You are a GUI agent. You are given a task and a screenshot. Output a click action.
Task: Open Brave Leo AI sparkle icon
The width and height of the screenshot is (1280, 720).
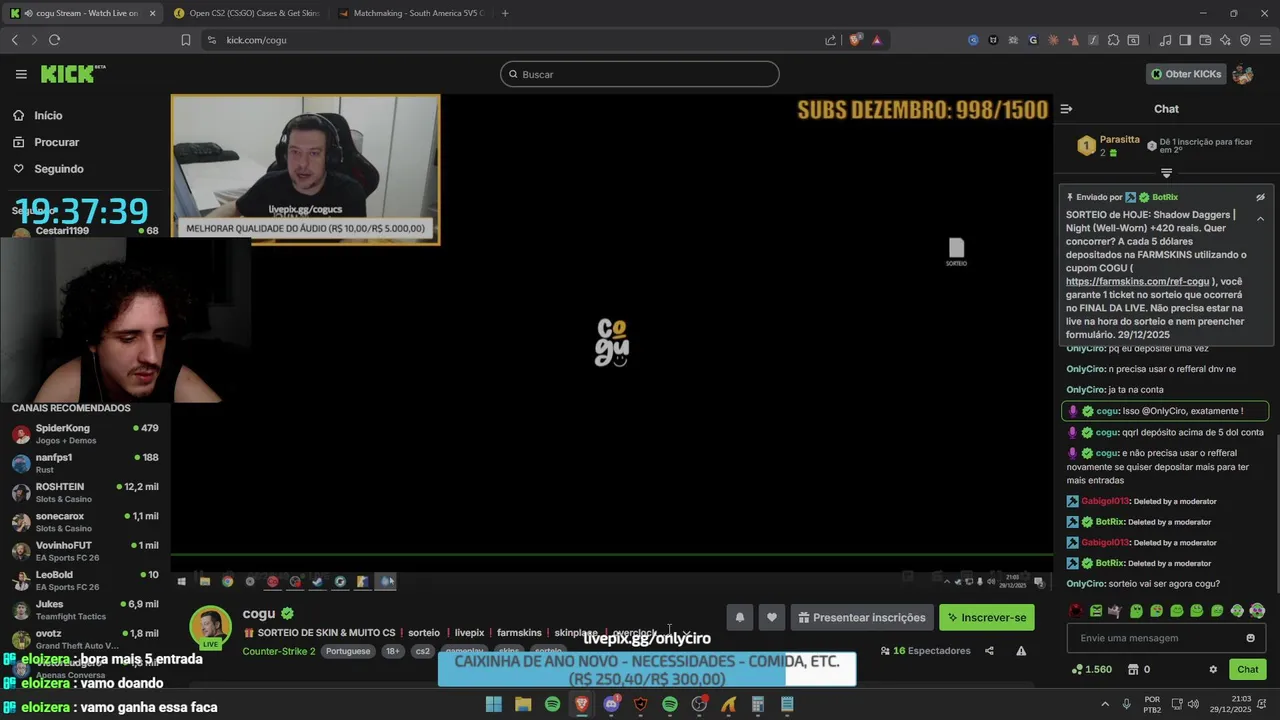click(1225, 40)
